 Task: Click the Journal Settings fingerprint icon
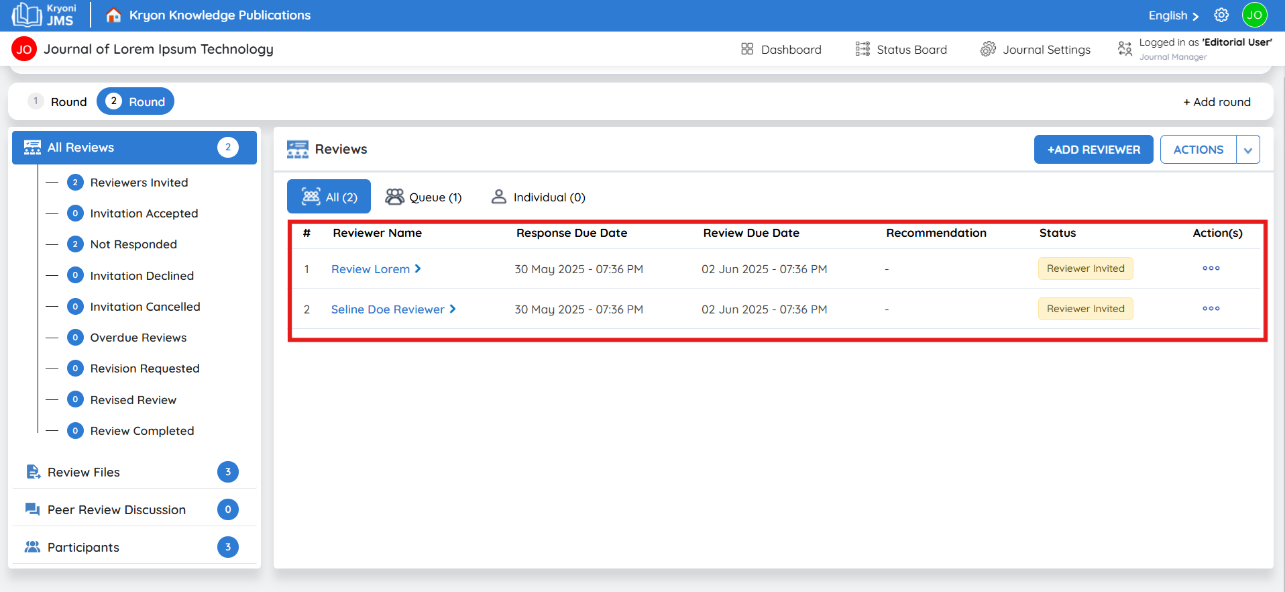[x=988, y=49]
